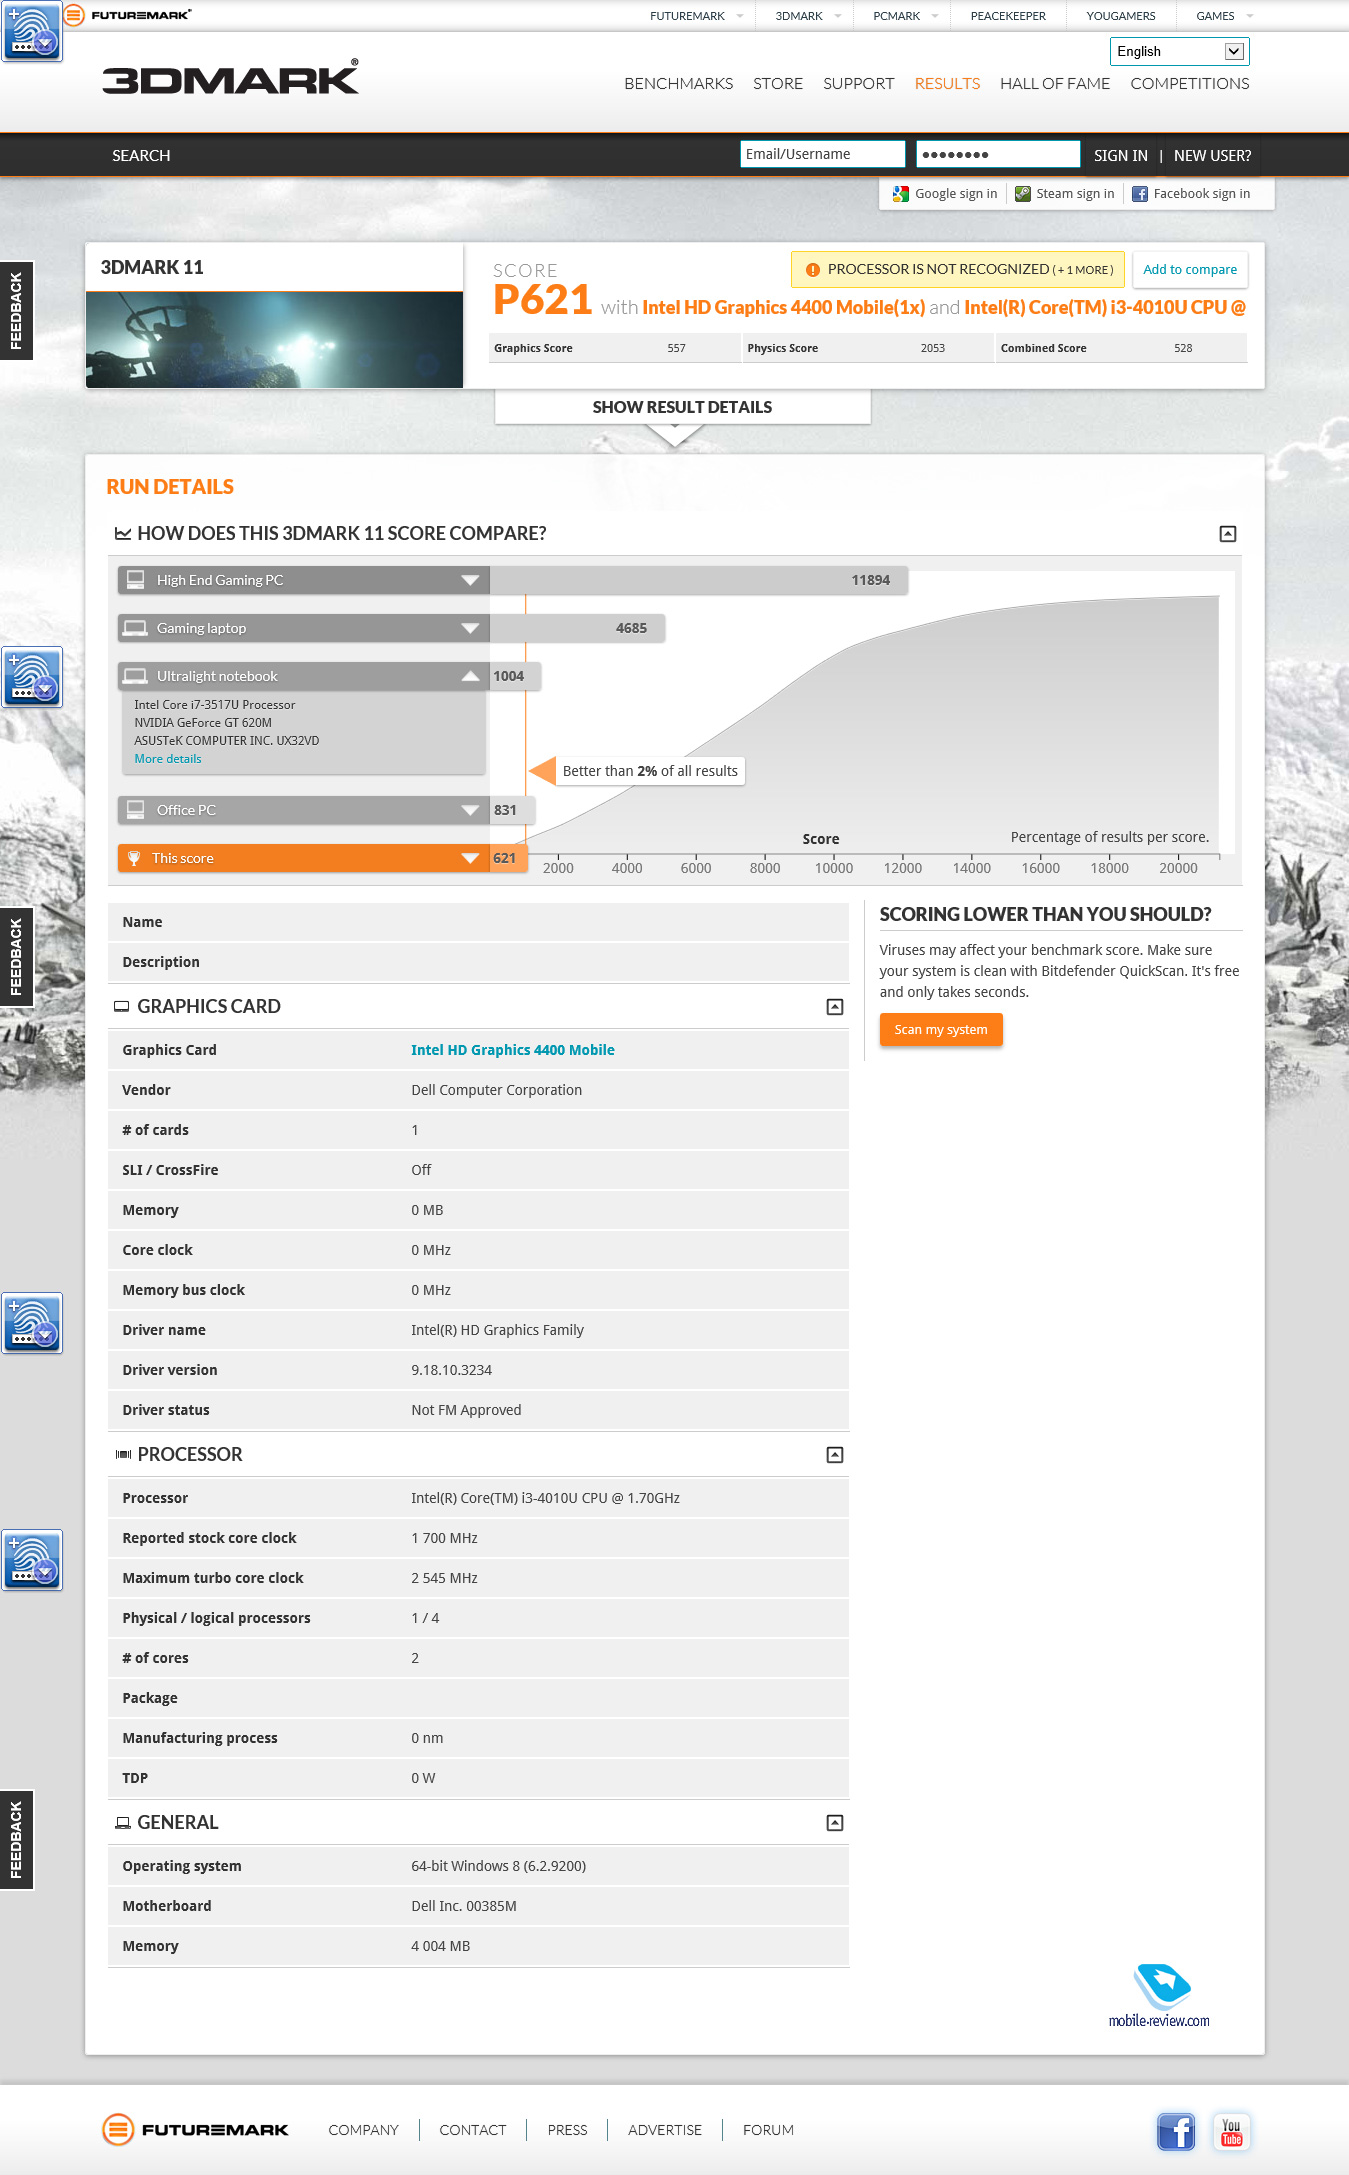This screenshot has width=1349, height=2175.
Task: Collapse the Processor section
Action: (x=835, y=1455)
